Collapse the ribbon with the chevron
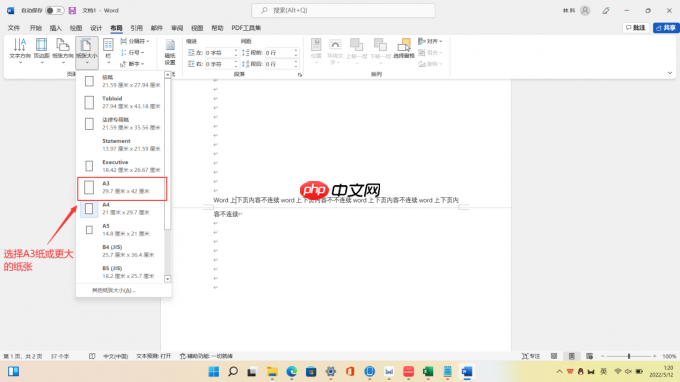Viewport: 680px width, 382px height. (x=670, y=73)
